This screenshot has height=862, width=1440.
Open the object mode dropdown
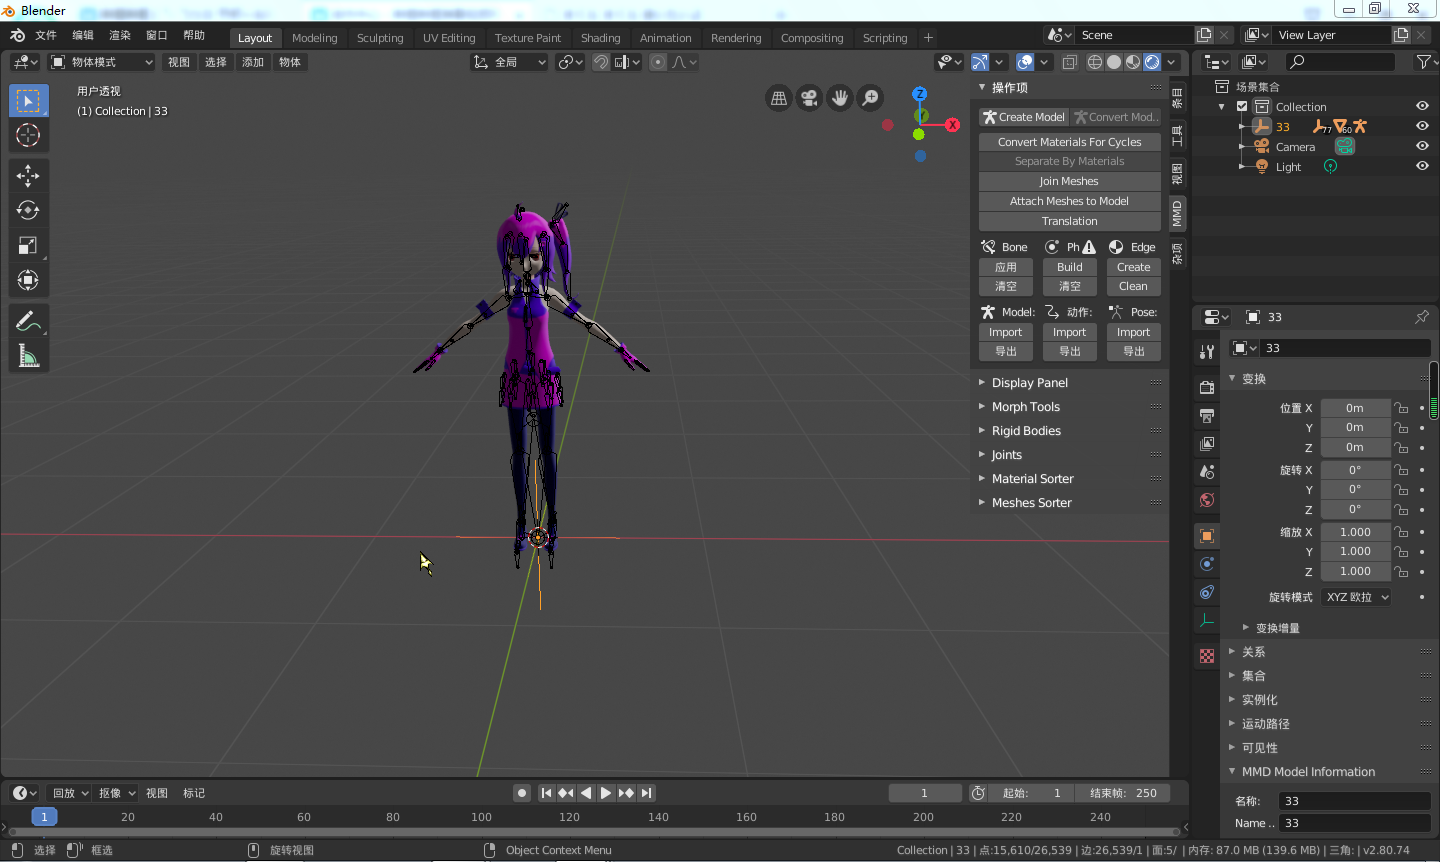tap(102, 62)
